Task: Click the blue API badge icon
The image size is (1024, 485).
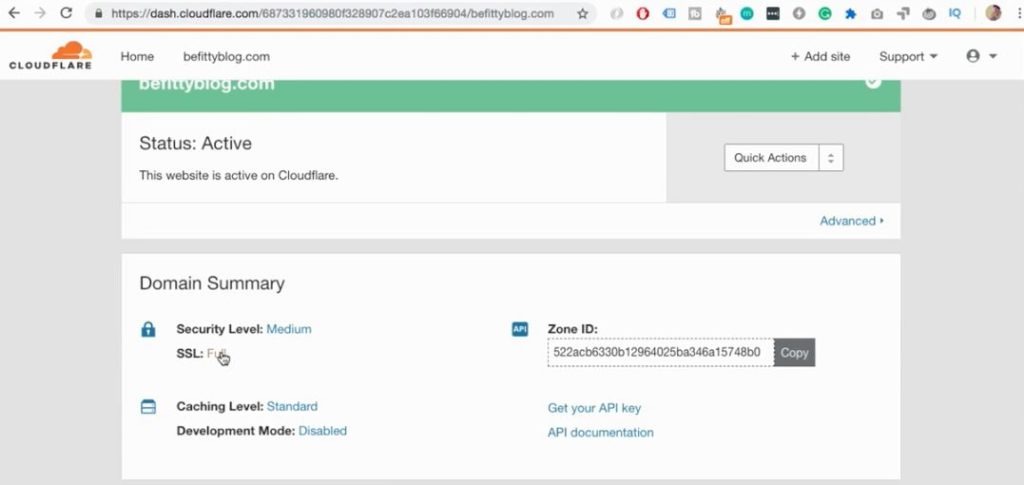Action: 520,329
